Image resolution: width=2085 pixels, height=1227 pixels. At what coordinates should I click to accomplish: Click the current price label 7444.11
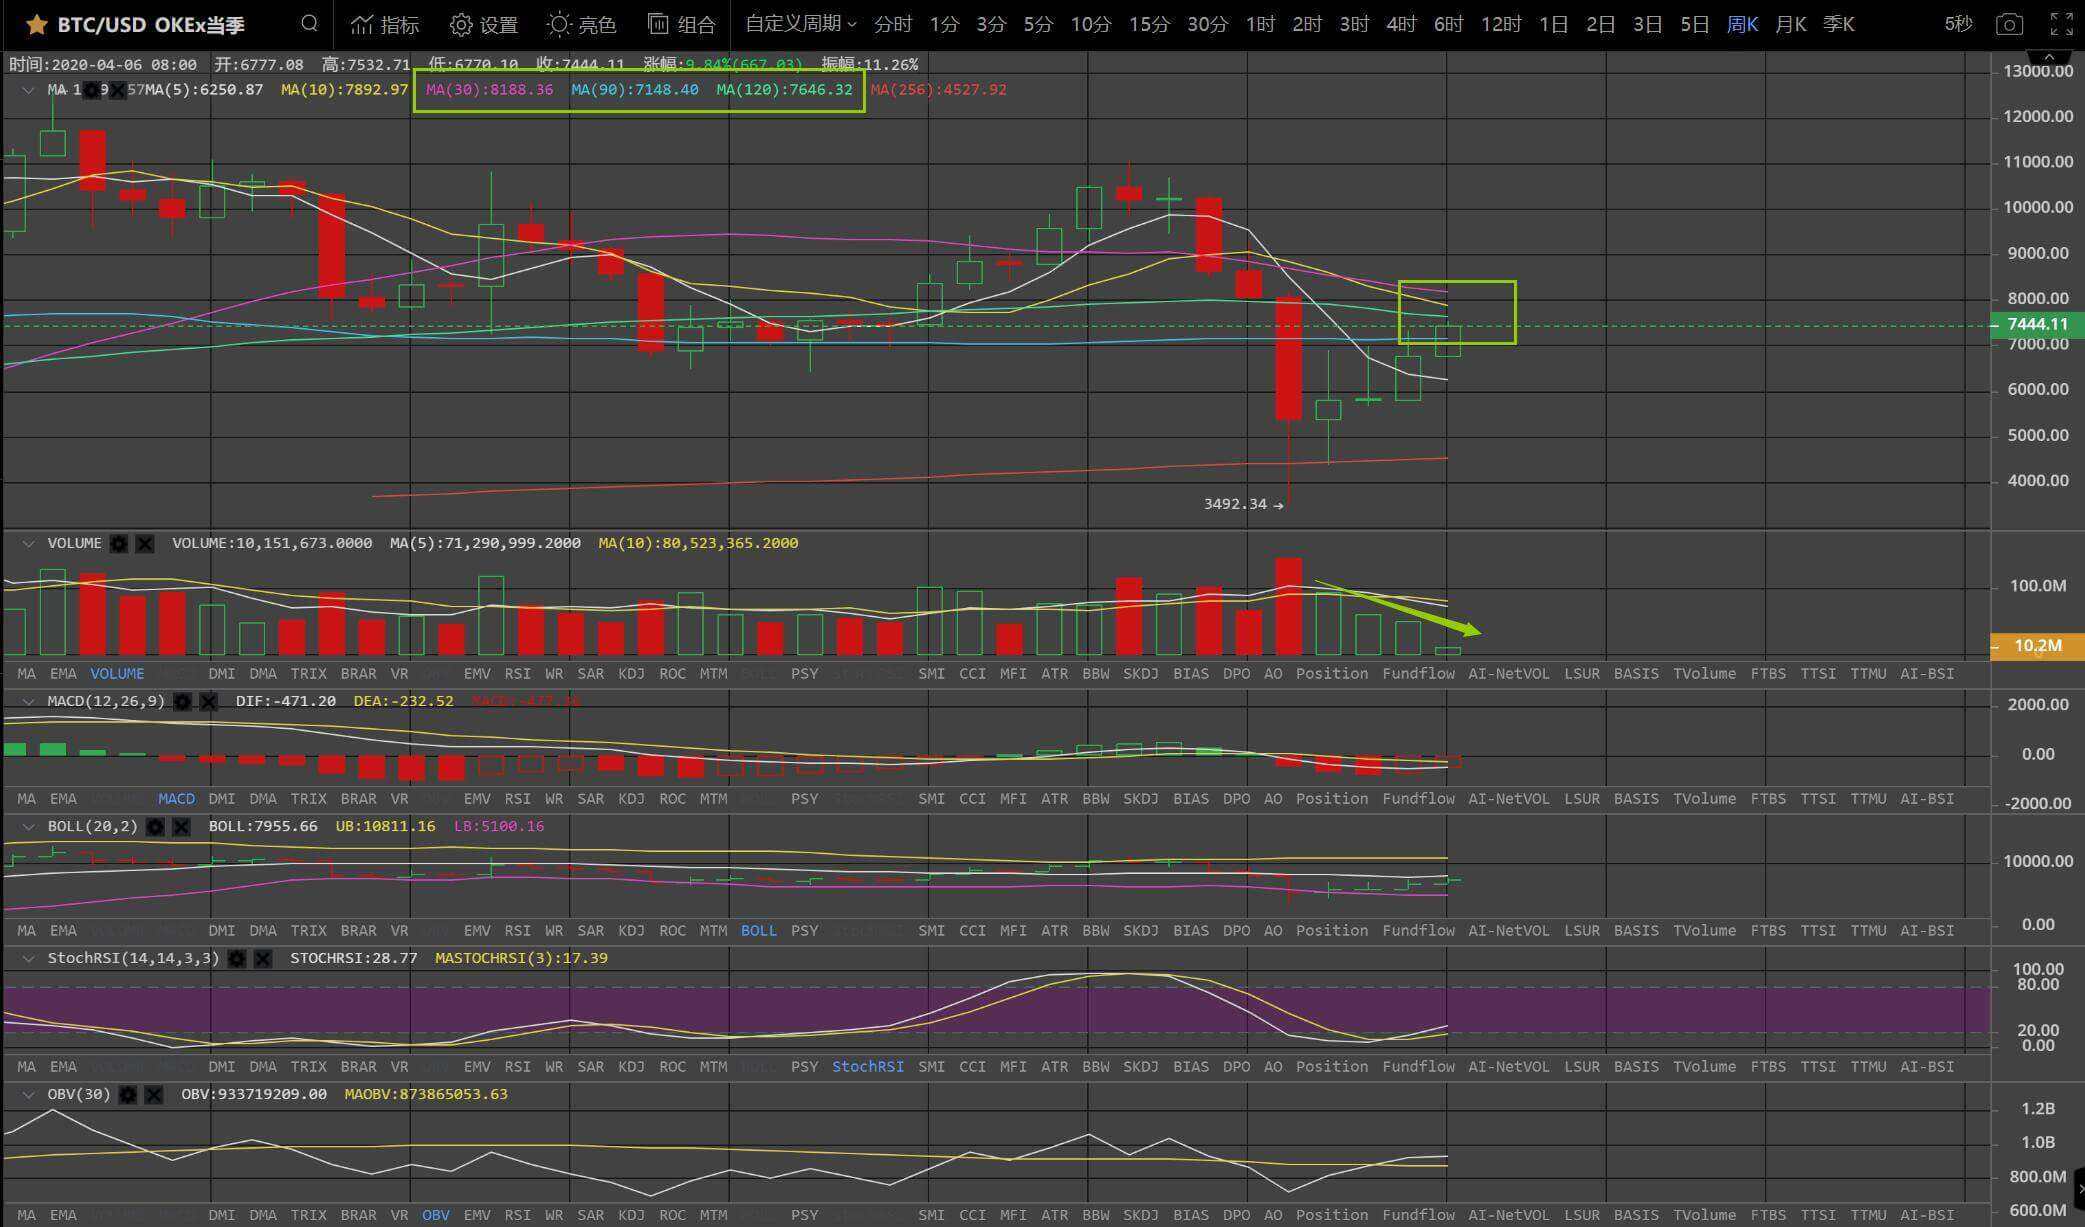[2037, 324]
